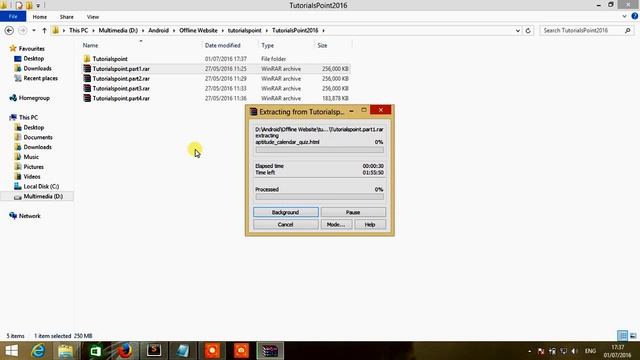This screenshot has height=360, width=640.
Task: Open Desktop under Favourites
Action: 33,58
